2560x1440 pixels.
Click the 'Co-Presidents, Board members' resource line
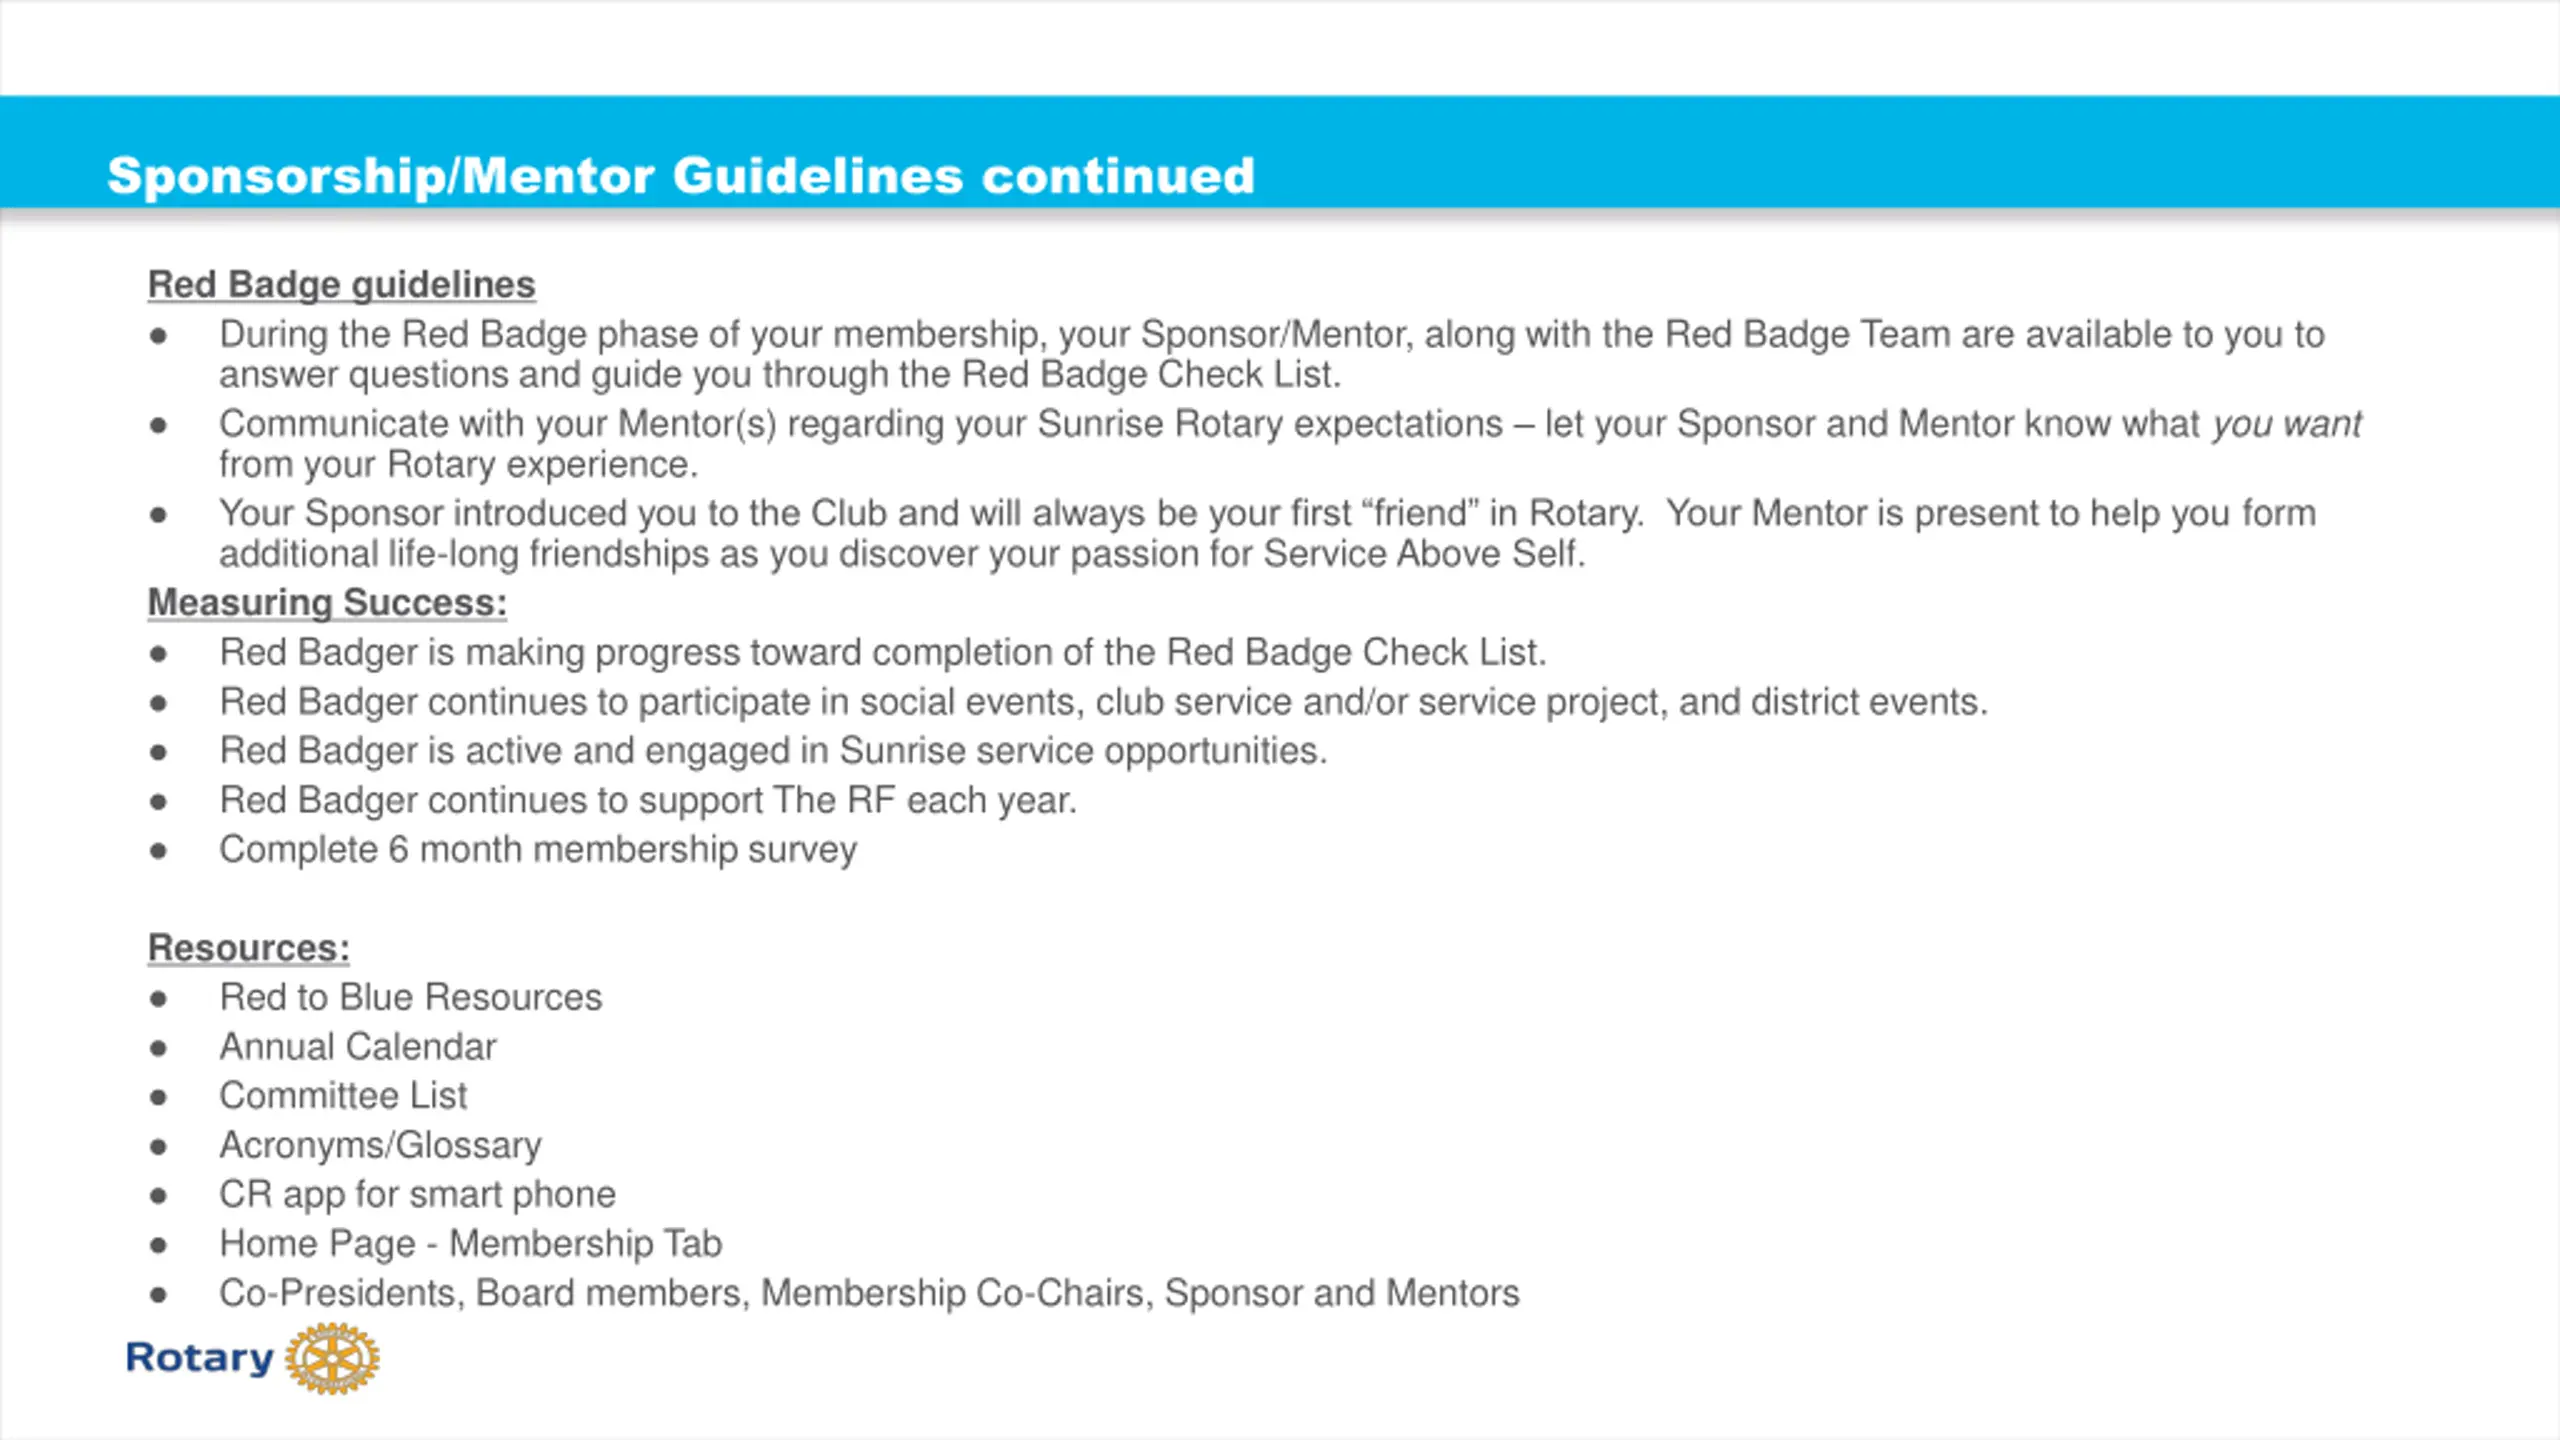click(x=868, y=1293)
